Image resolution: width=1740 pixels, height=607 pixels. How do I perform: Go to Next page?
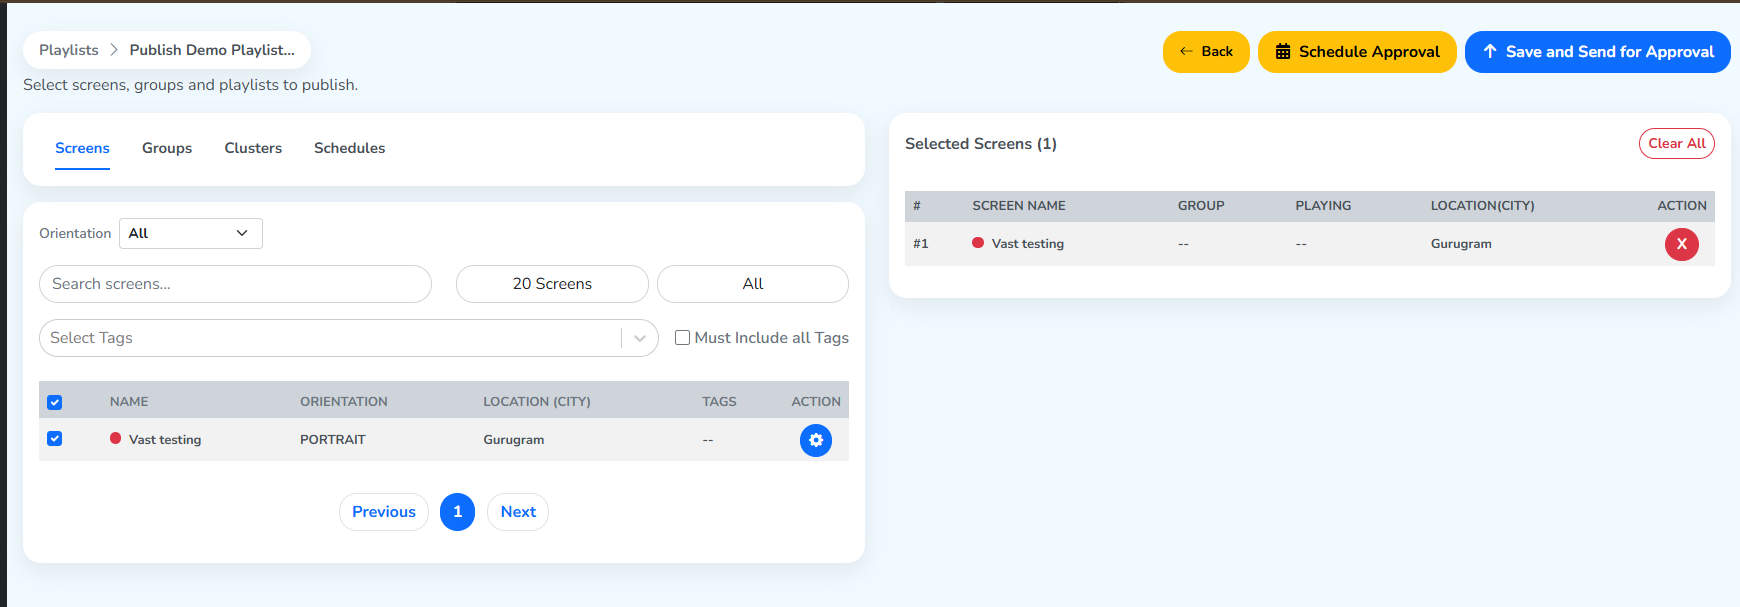coord(518,512)
